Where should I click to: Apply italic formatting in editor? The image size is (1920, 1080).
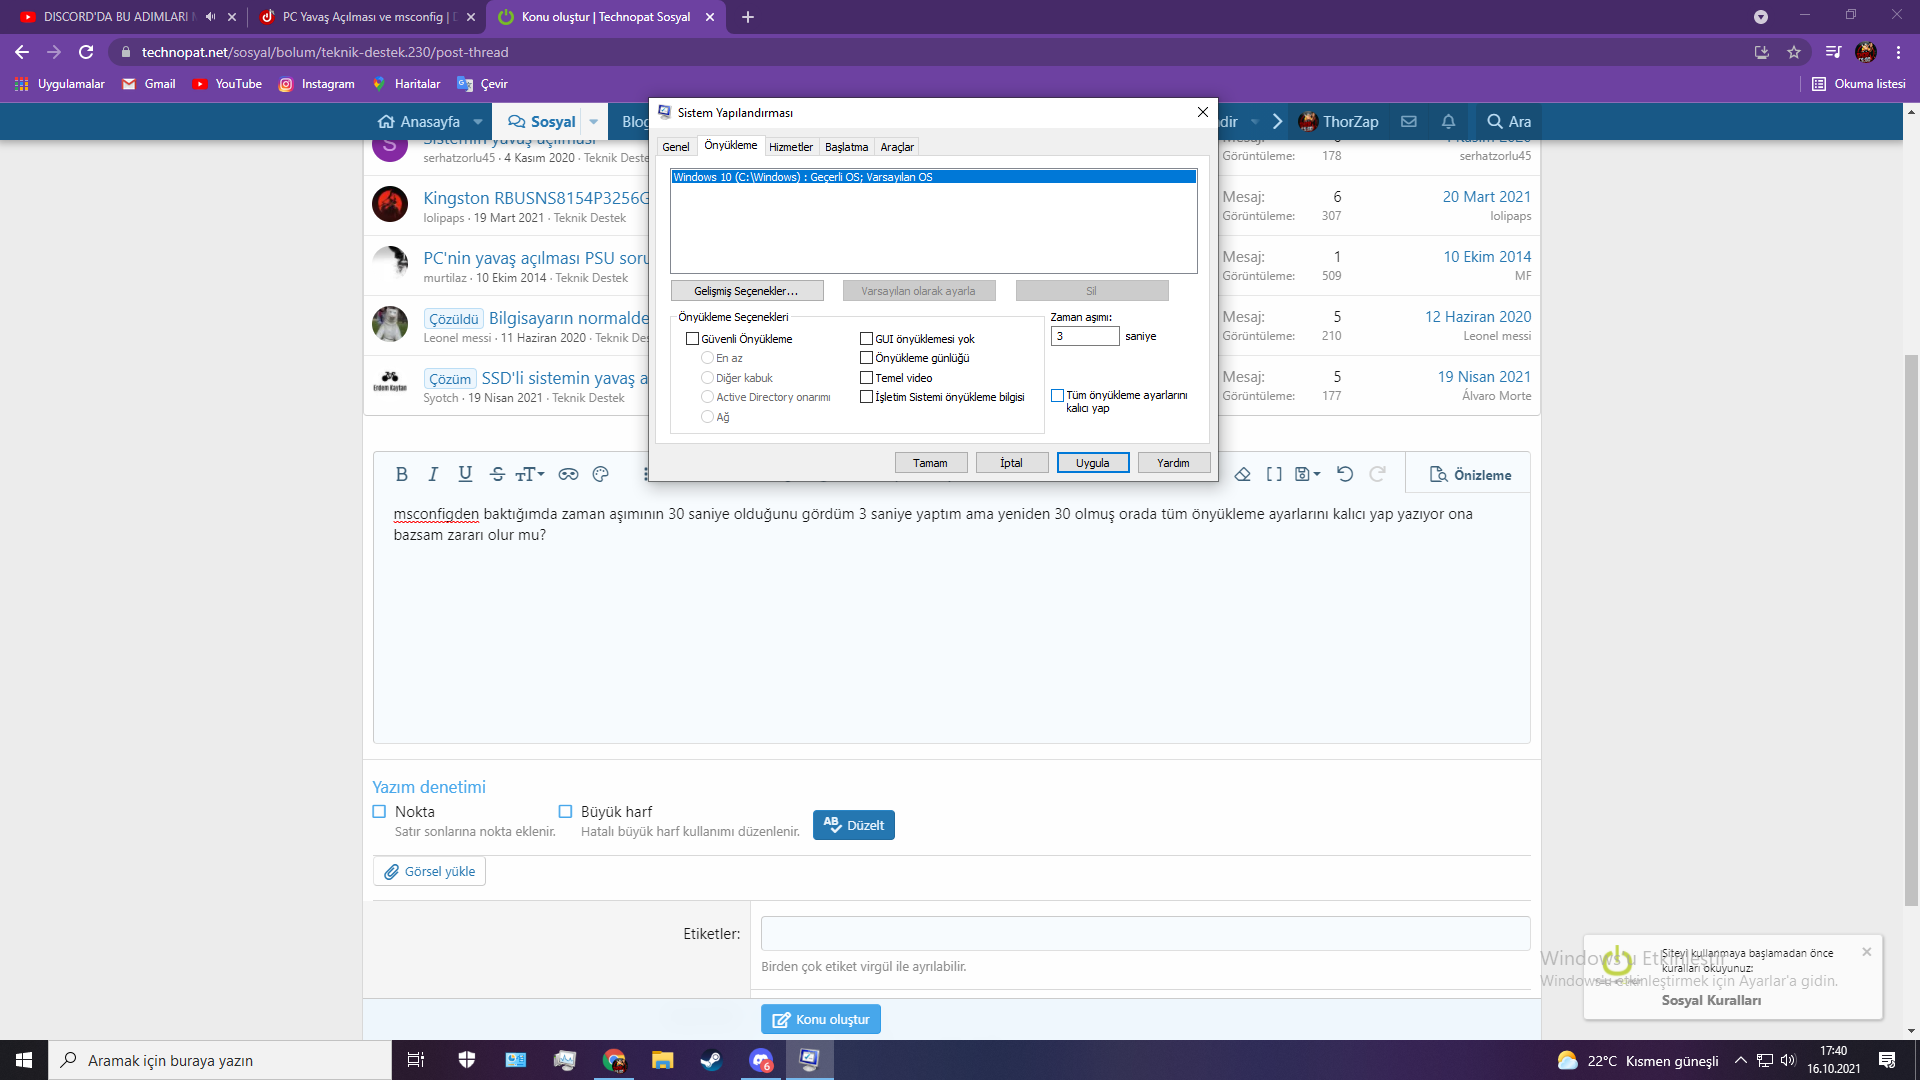click(x=433, y=474)
